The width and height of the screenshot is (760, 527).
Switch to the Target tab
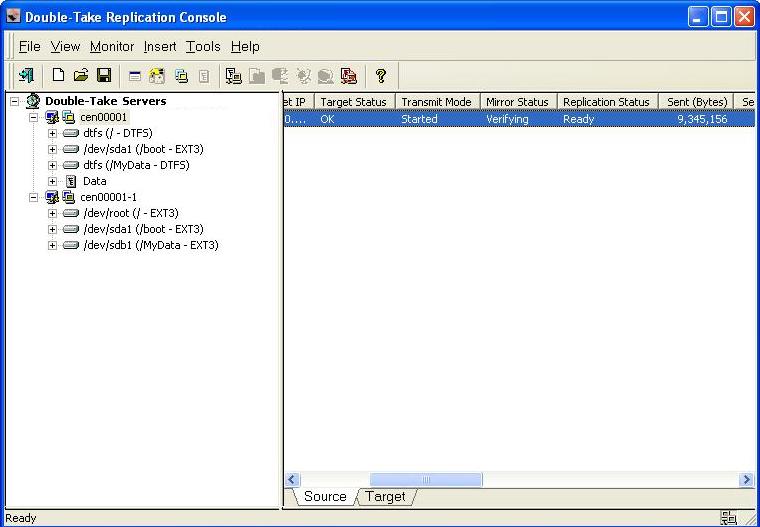pyautogui.click(x=385, y=497)
